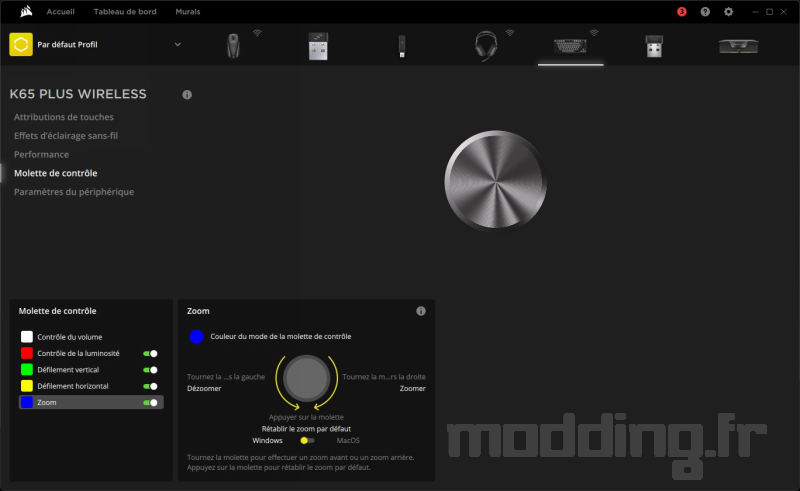Go to Performance section
The height and width of the screenshot is (491, 800).
41,155
